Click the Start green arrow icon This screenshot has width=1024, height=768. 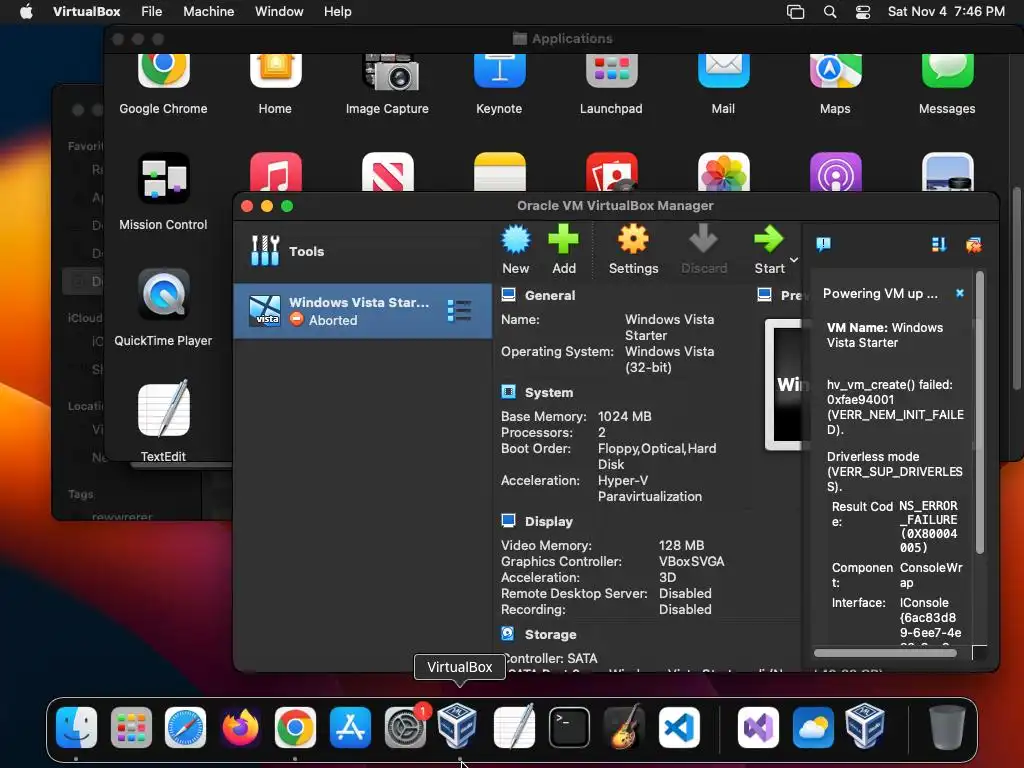(x=769, y=240)
